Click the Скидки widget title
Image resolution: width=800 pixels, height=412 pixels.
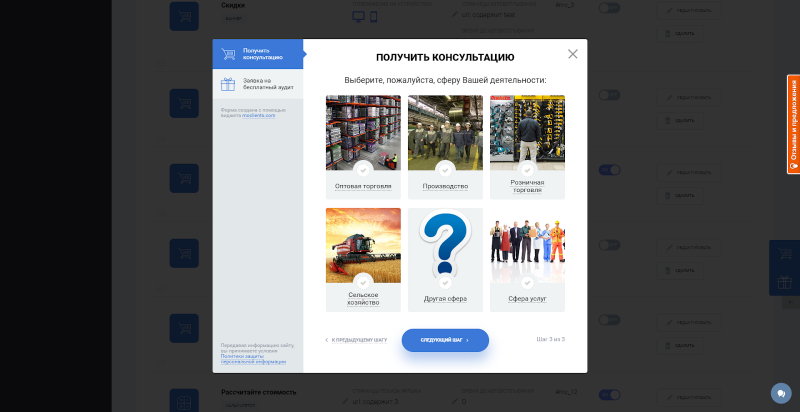point(233,5)
